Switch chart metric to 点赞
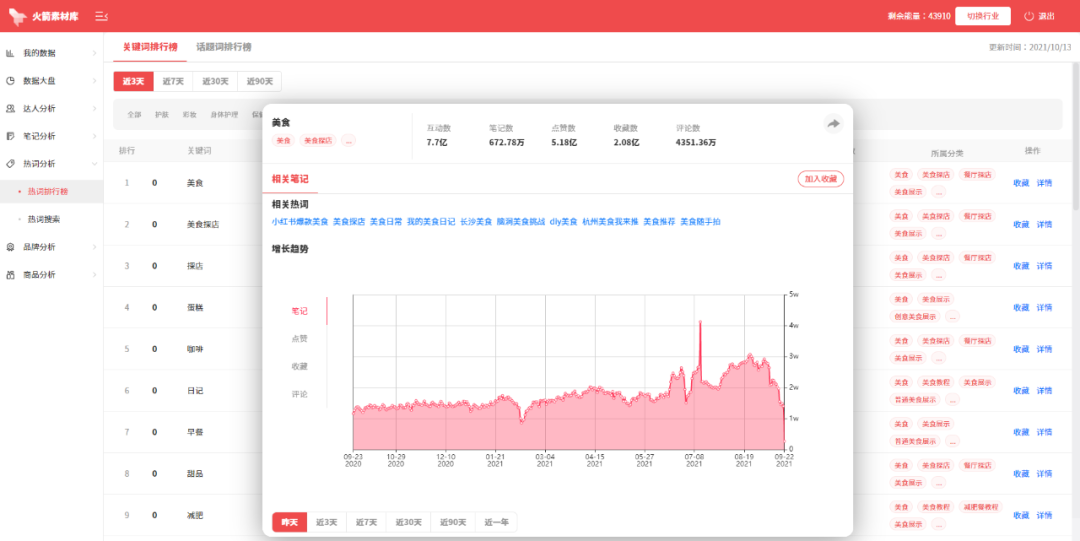 coord(300,339)
